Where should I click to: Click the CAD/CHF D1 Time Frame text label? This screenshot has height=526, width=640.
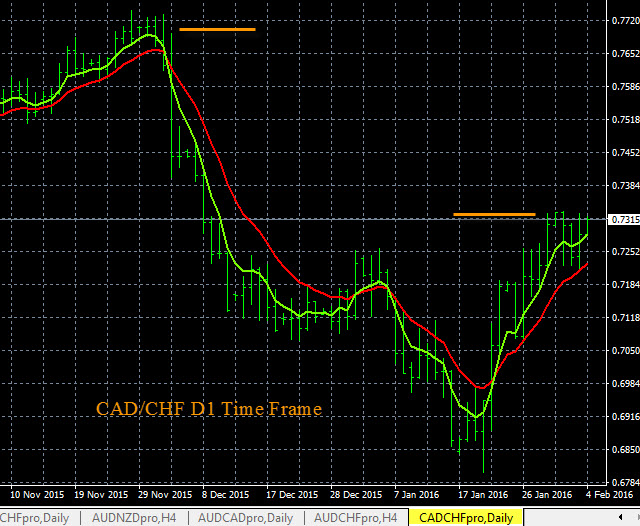(208, 409)
